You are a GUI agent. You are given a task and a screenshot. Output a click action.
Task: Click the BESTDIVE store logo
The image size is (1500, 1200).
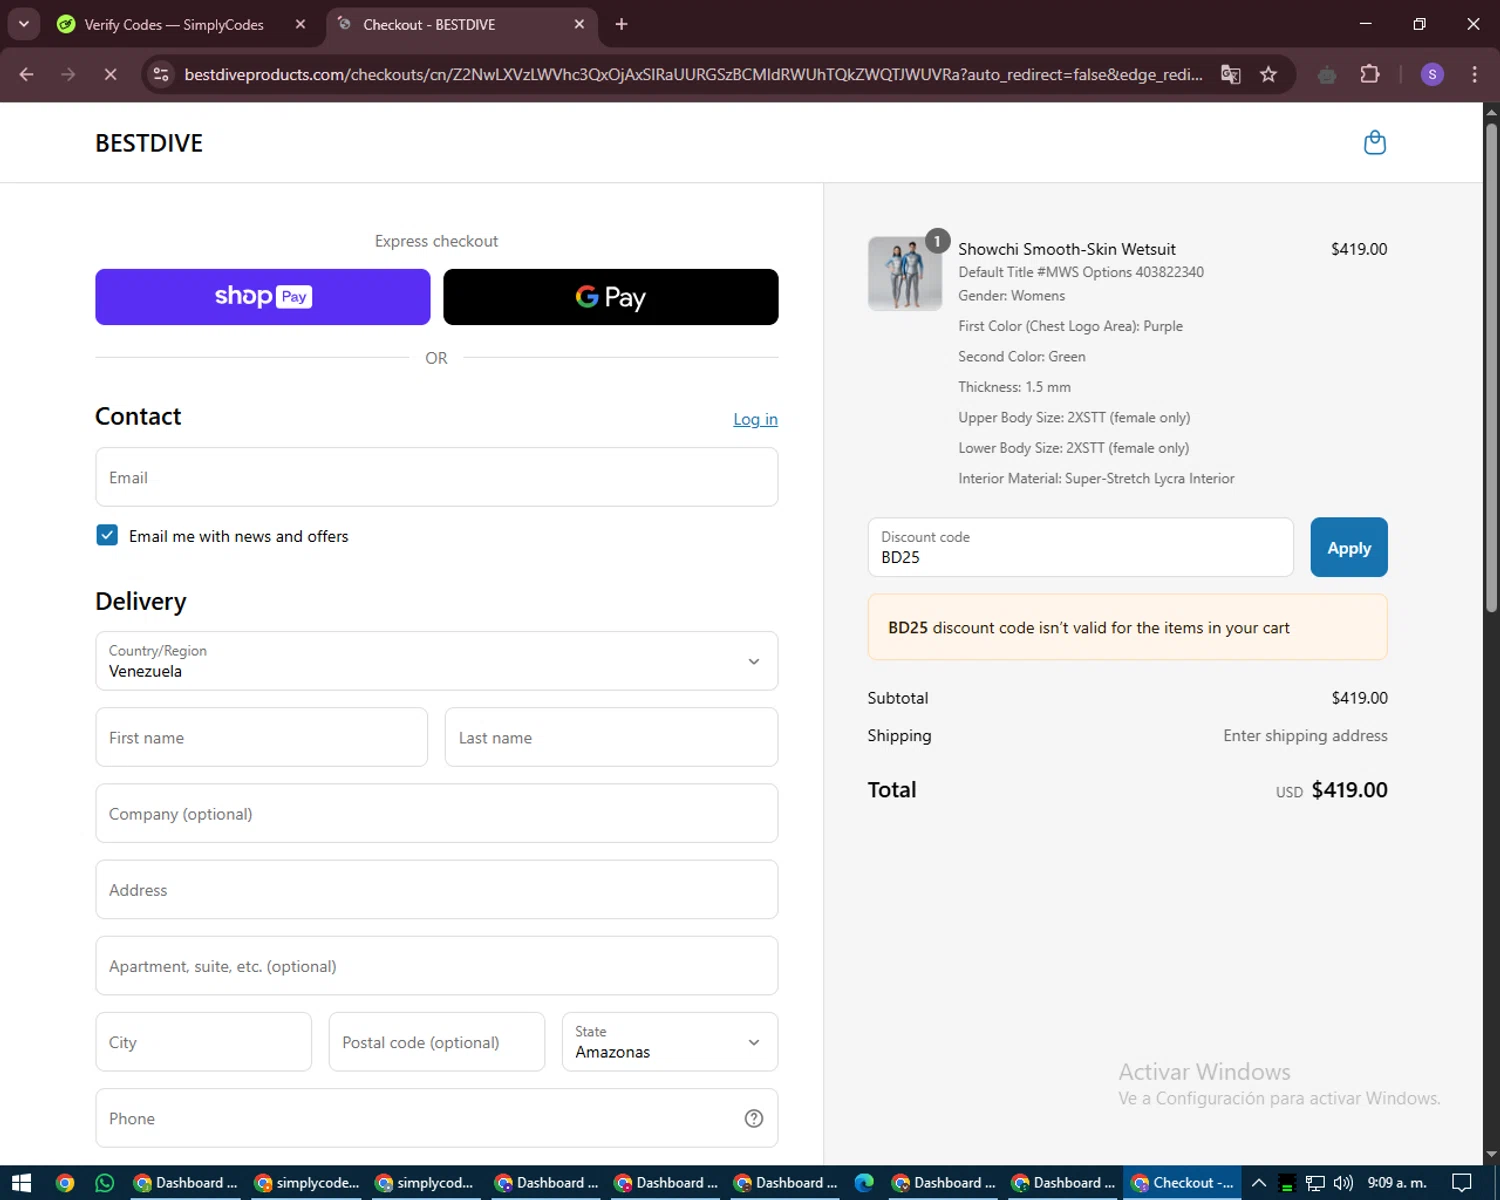[x=149, y=143]
